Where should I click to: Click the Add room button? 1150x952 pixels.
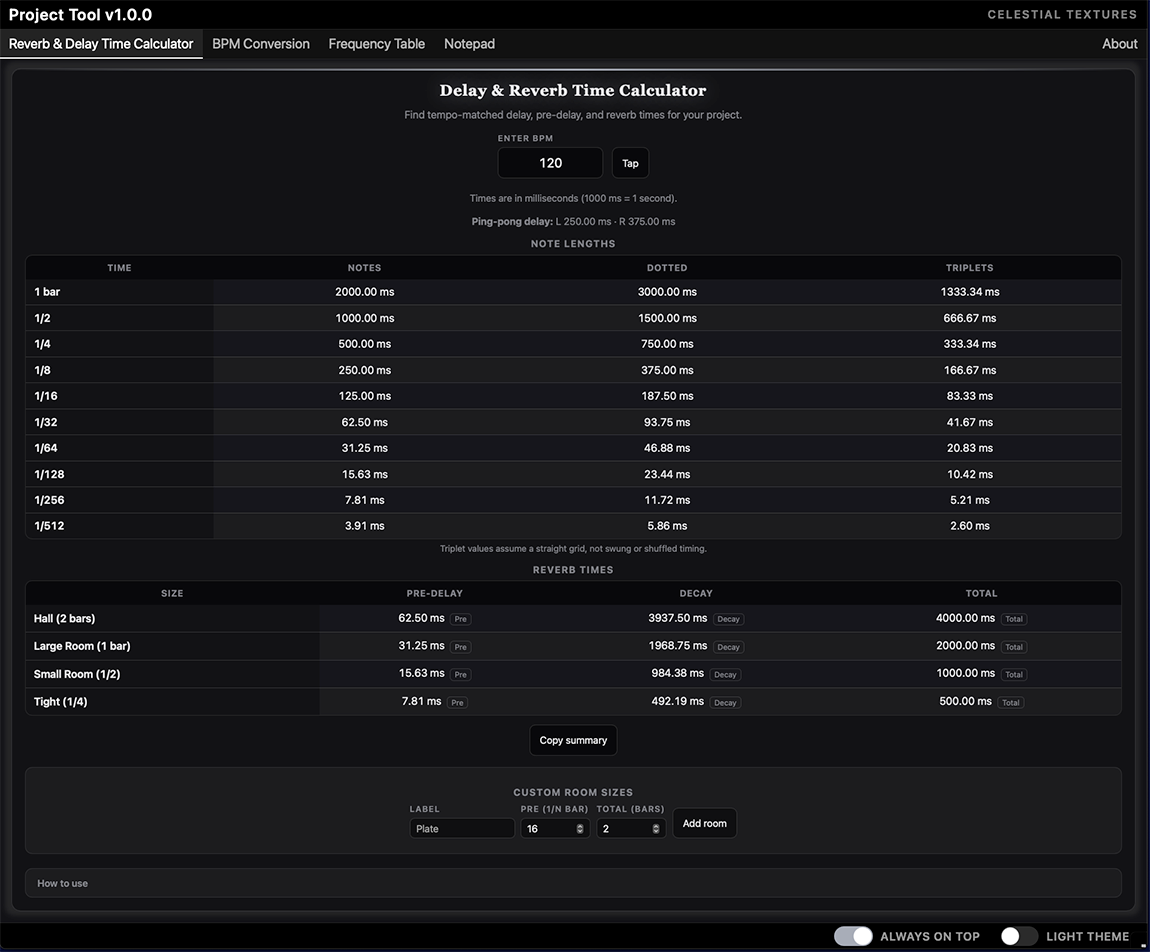pos(704,823)
